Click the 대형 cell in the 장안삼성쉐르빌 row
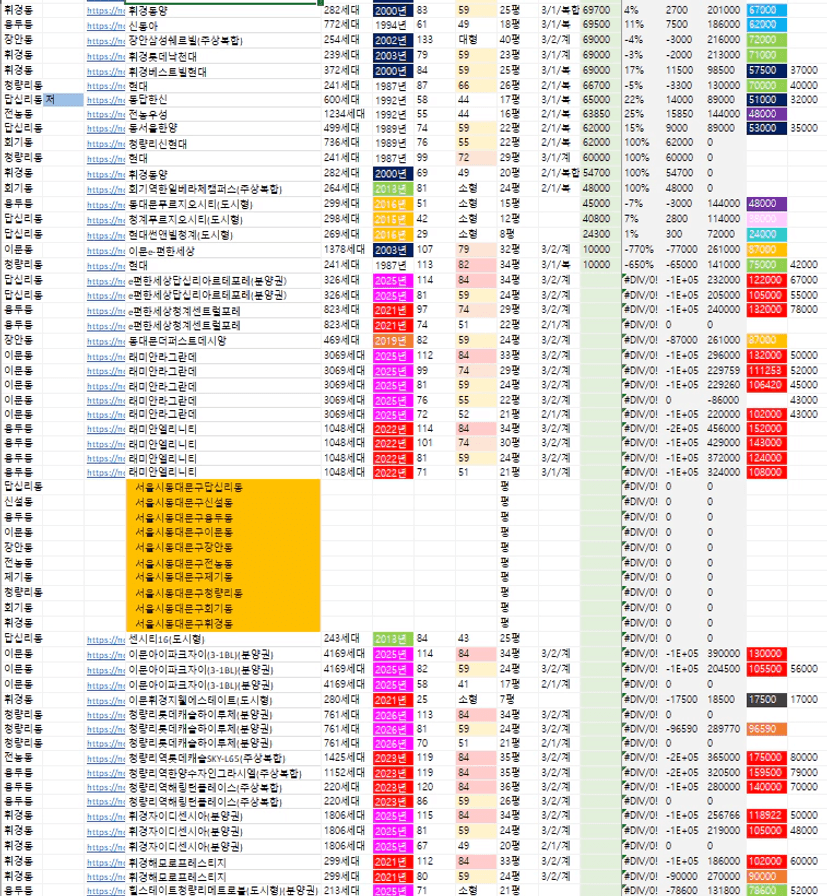The image size is (827, 896). click(476, 40)
